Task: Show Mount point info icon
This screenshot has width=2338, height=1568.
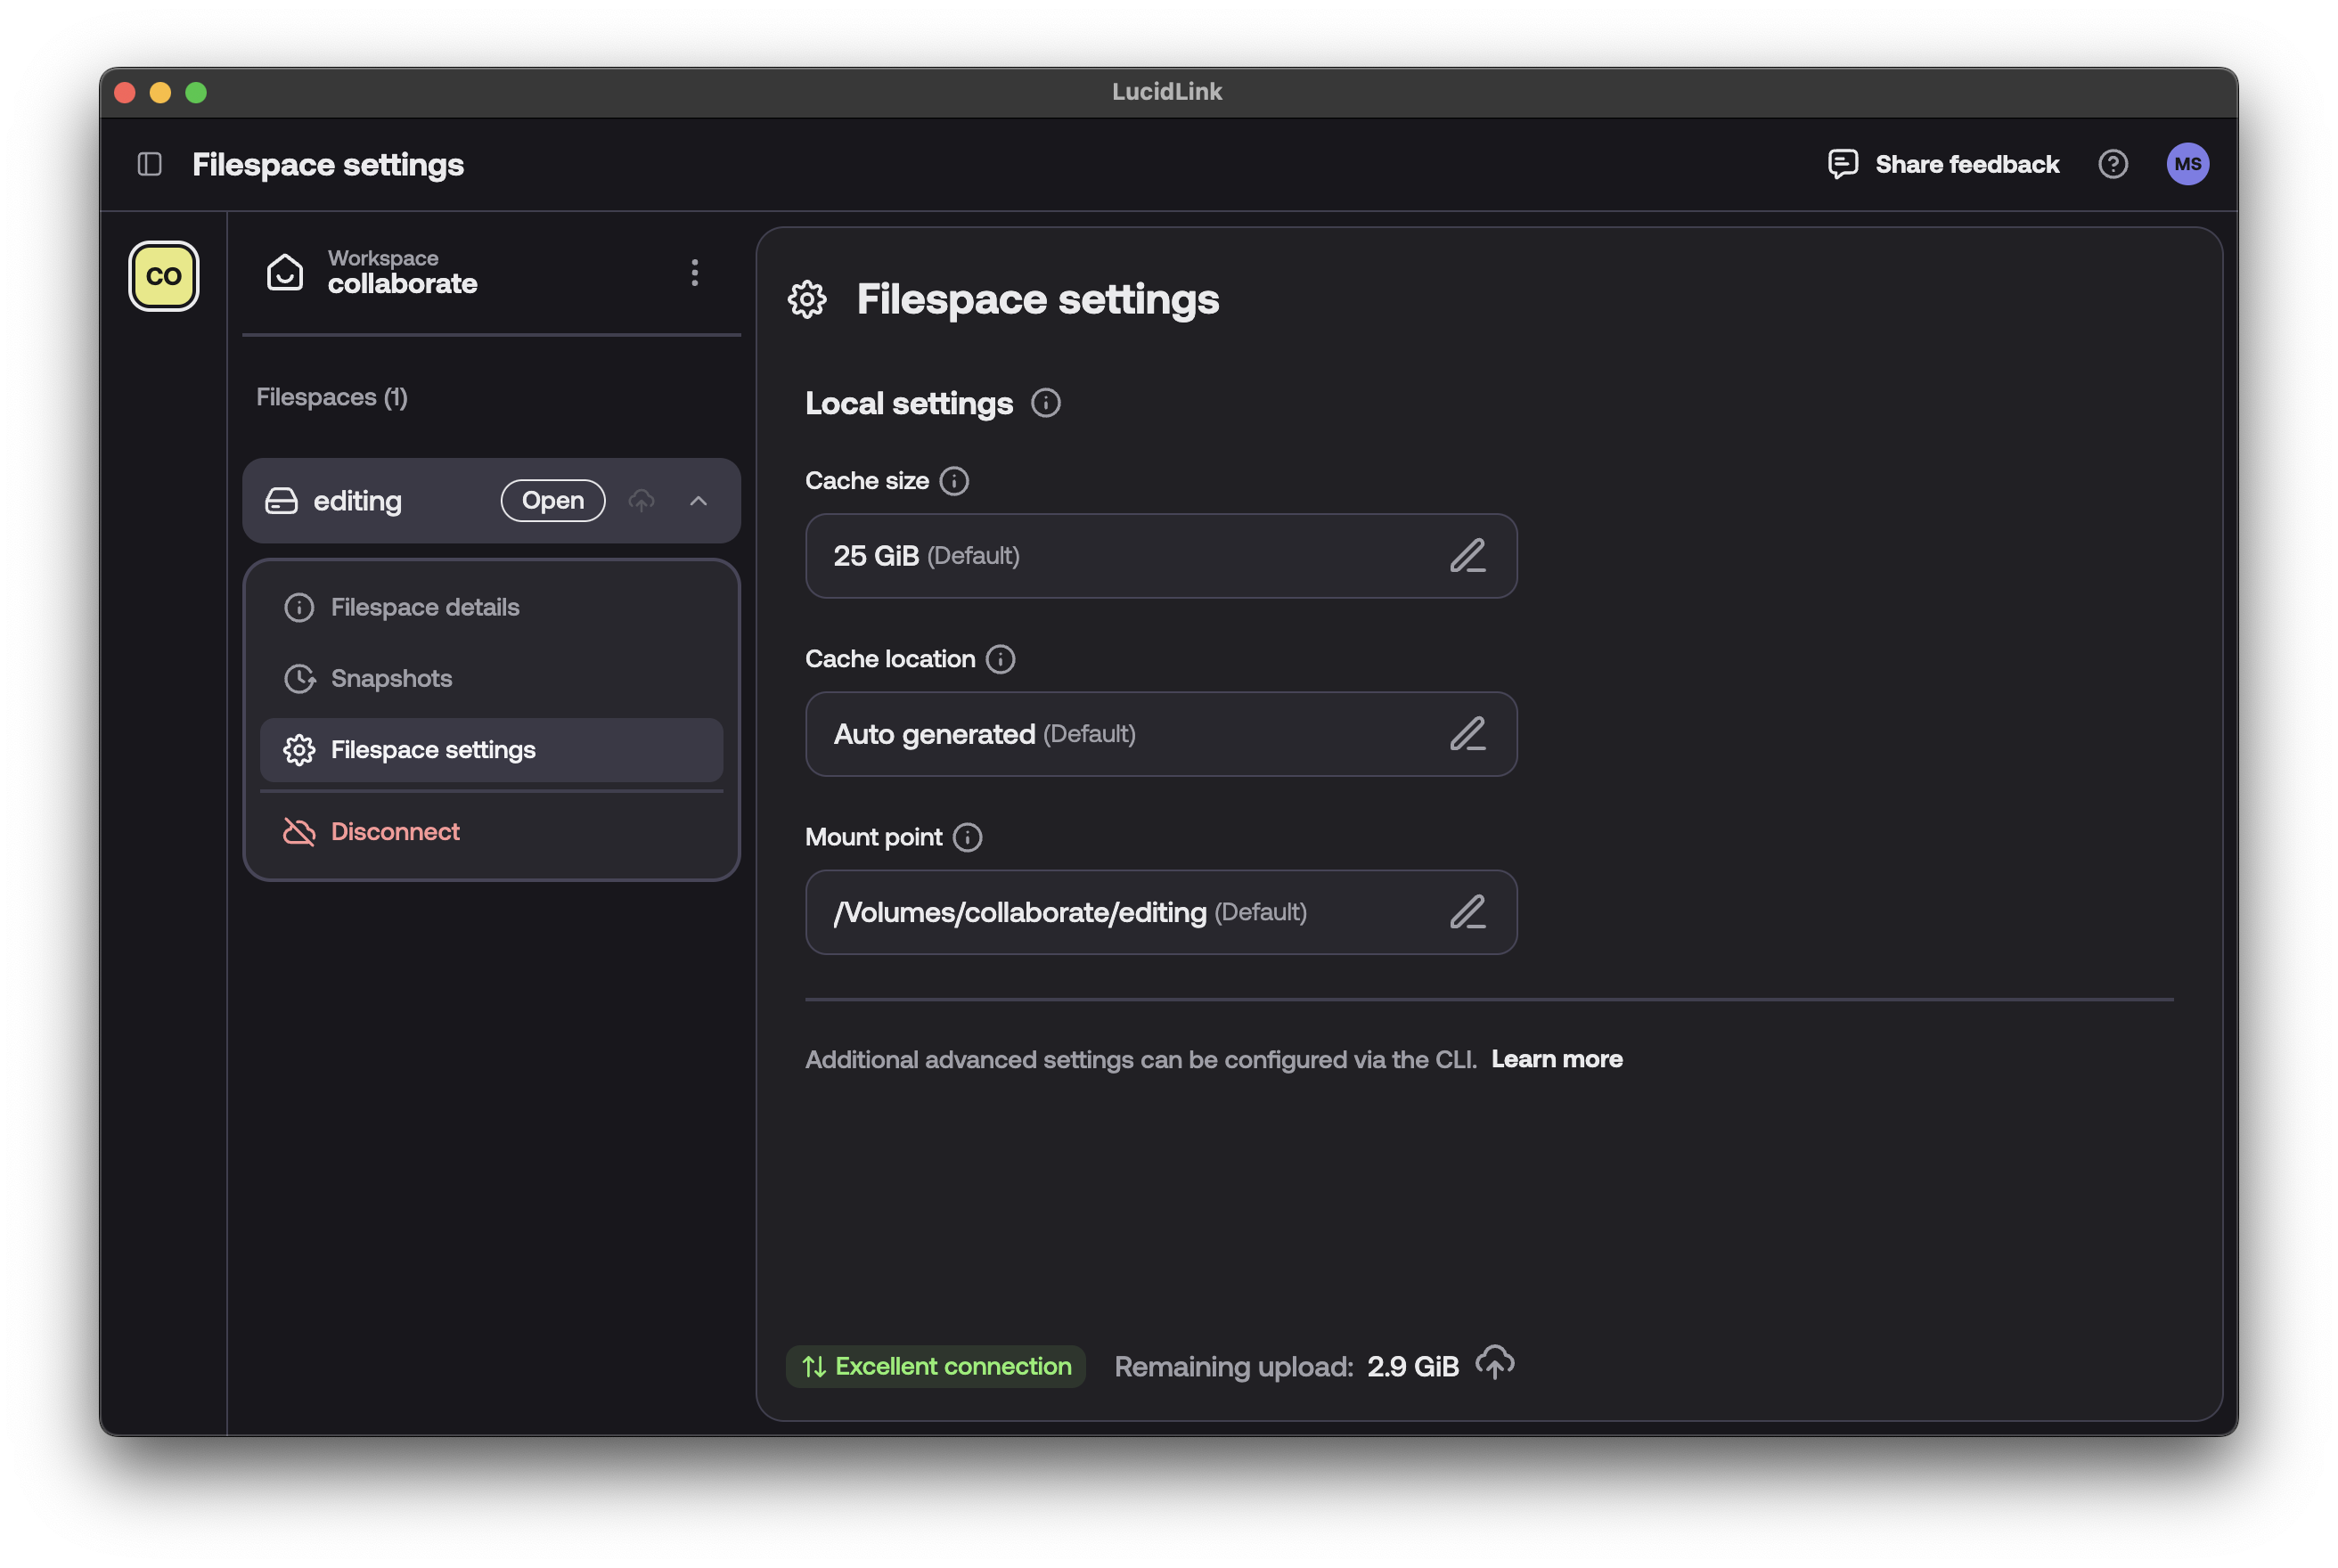Action: tap(967, 837)
